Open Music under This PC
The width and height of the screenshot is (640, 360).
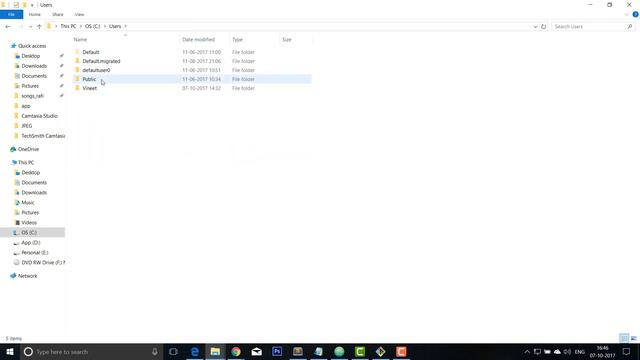[28, 203]
